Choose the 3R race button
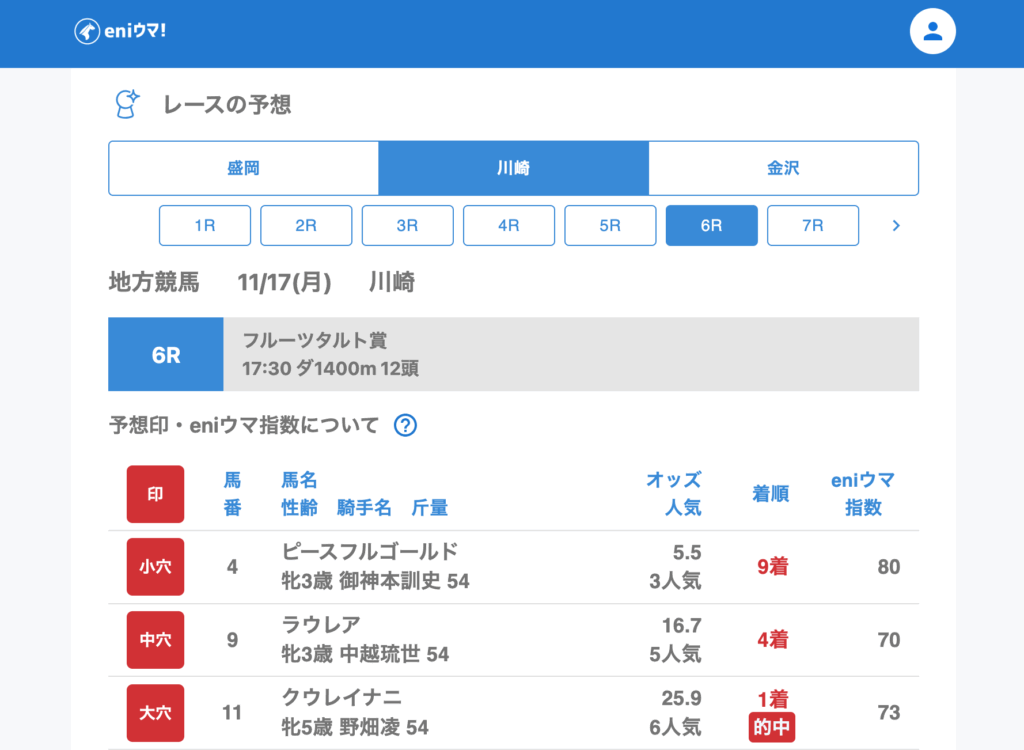 (407, 225)
